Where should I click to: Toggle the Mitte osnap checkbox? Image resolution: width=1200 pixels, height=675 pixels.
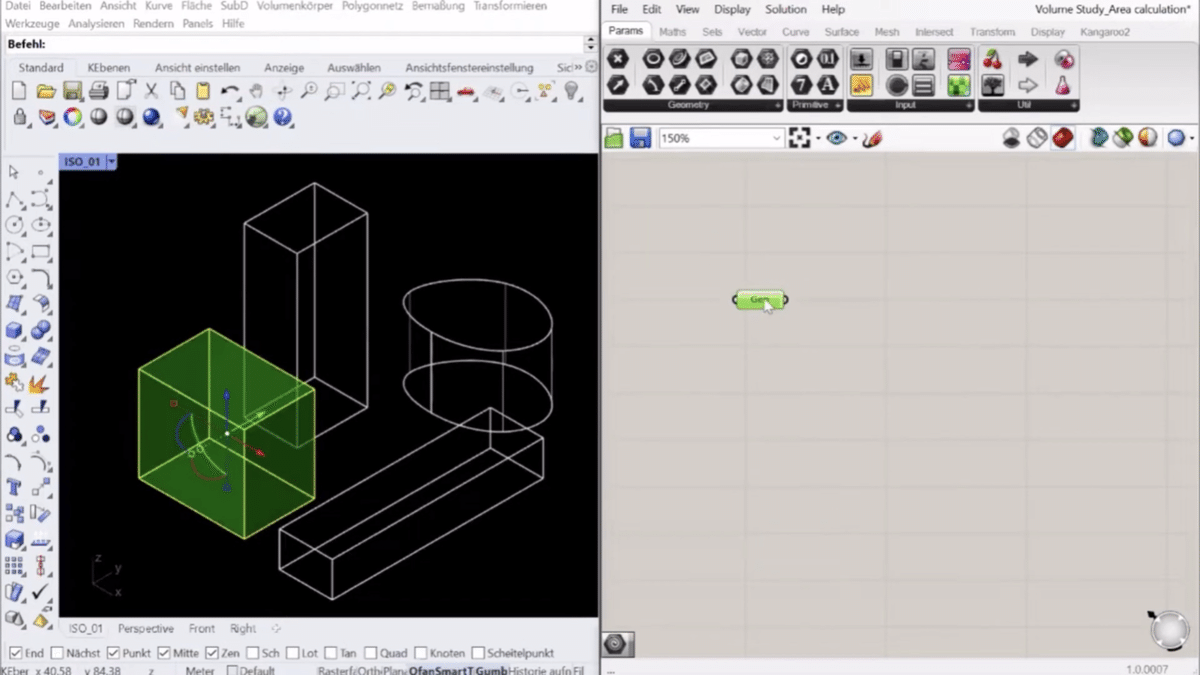pos(163,653)
